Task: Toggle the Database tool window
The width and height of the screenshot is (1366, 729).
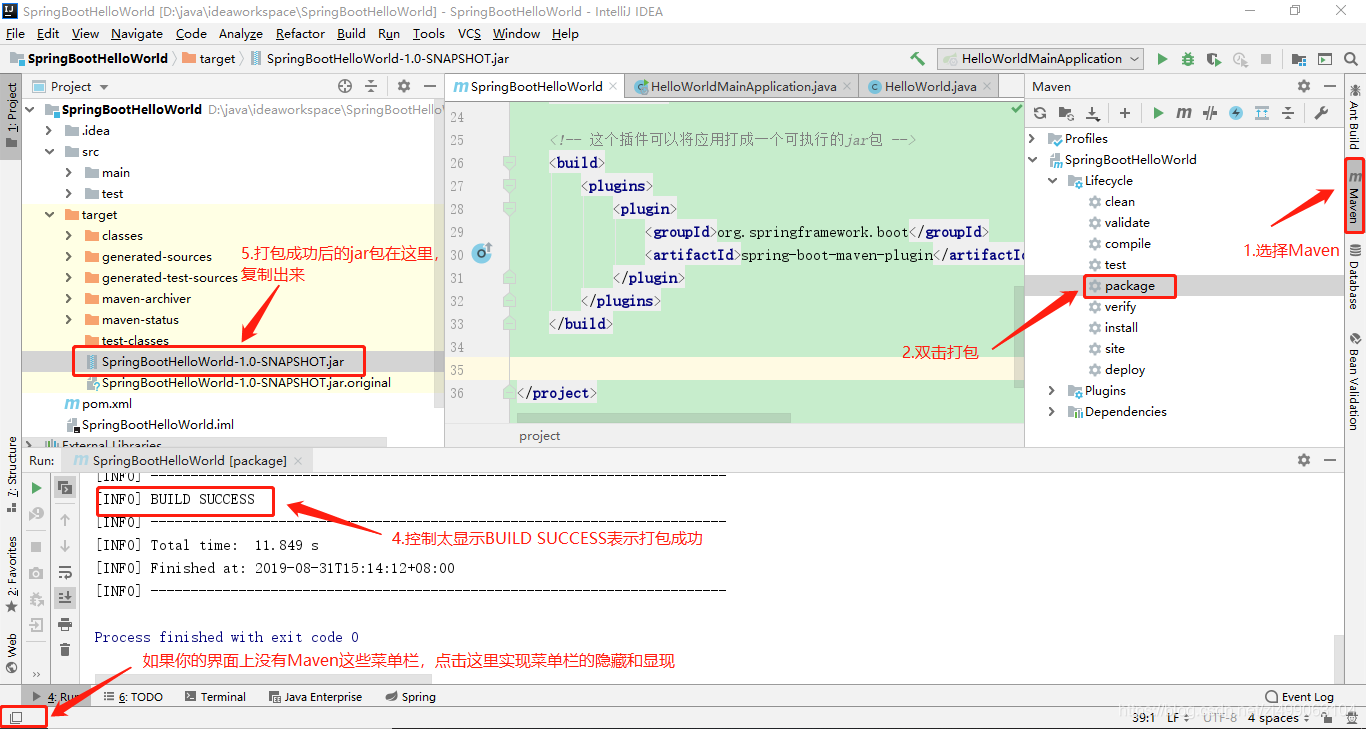Action: click(1355, 276)
